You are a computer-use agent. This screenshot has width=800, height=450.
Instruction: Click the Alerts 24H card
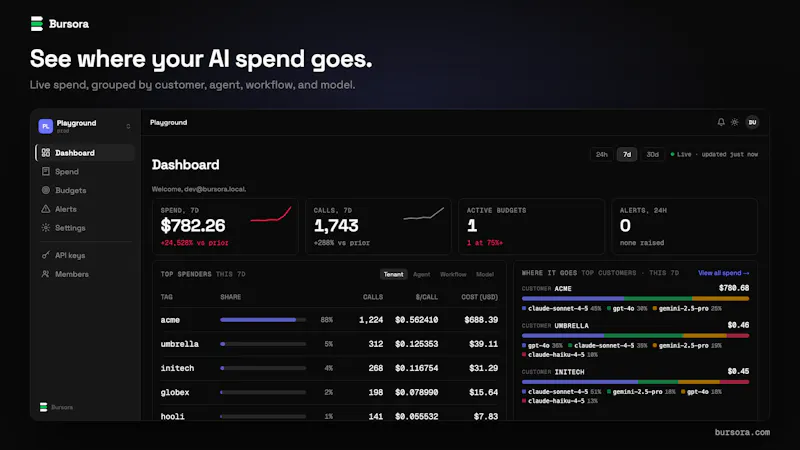click(684, 227)
